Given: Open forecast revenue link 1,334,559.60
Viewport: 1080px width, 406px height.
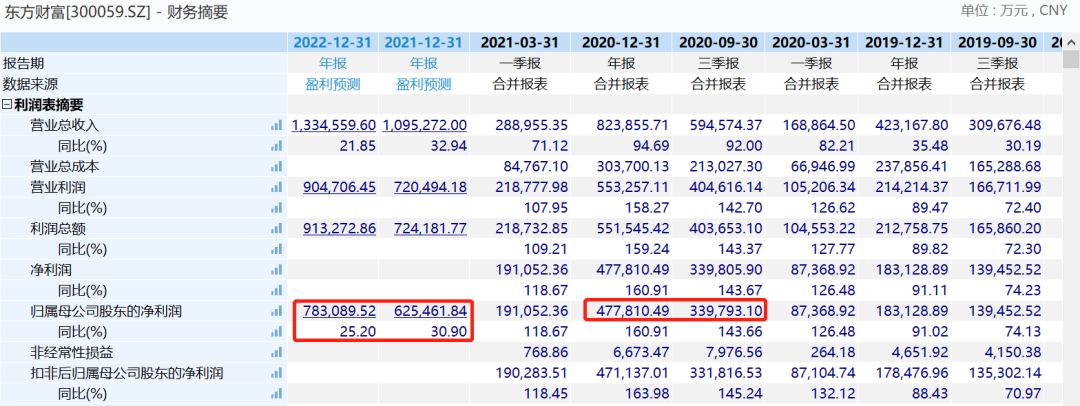Looking at the screenshot, I should [334, 125].
